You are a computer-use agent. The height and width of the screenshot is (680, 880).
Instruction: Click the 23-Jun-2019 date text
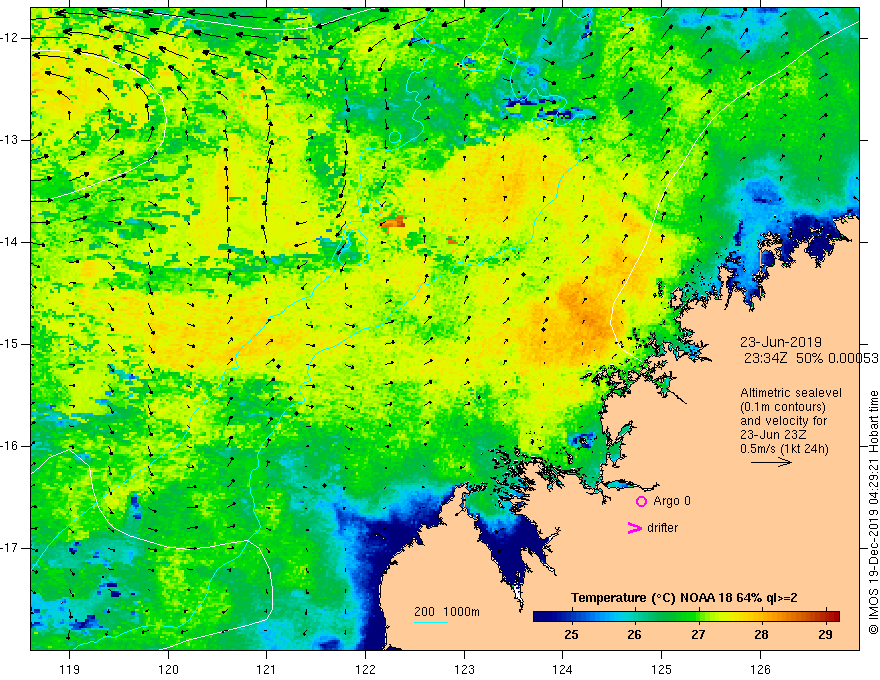click(781, 342)
